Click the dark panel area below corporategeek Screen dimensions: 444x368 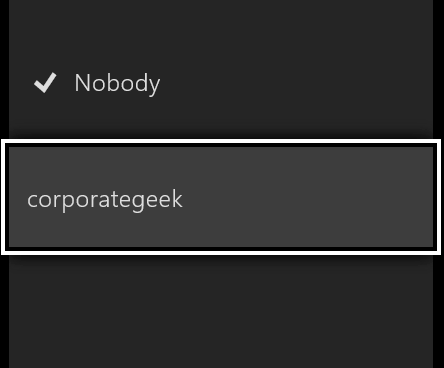tap(221, 312)
